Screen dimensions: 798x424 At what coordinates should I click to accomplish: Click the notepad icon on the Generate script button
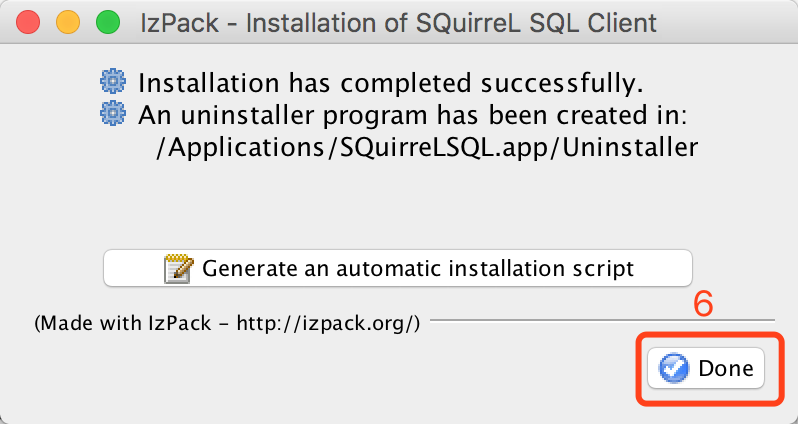click(x=179, y=268)
